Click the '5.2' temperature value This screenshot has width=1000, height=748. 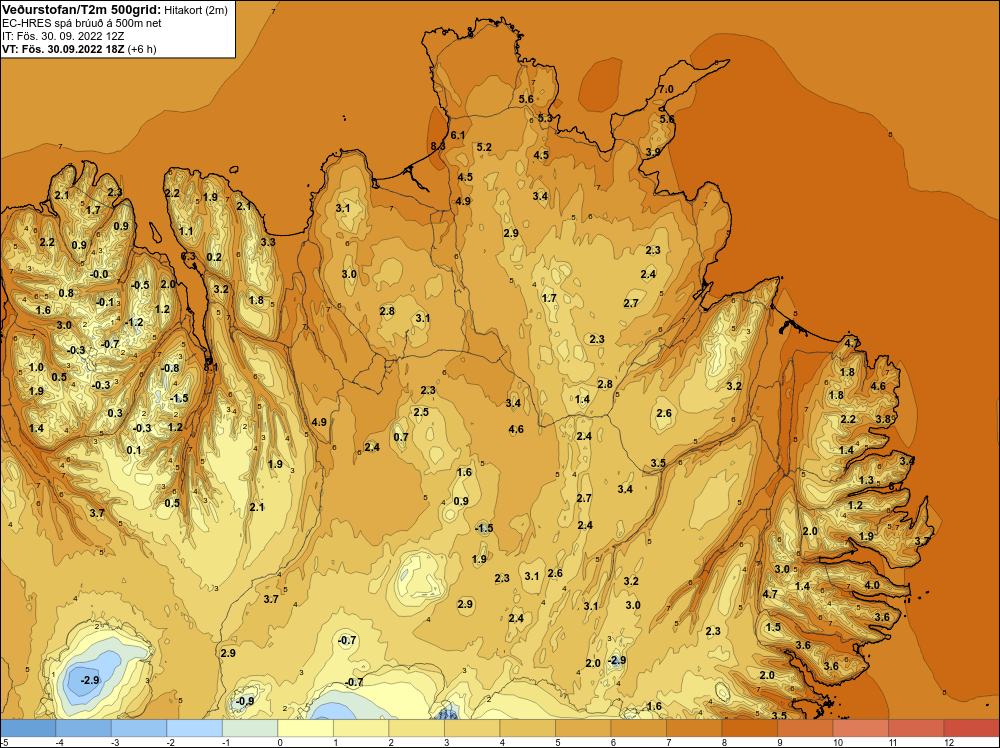[x=484, y=147]
